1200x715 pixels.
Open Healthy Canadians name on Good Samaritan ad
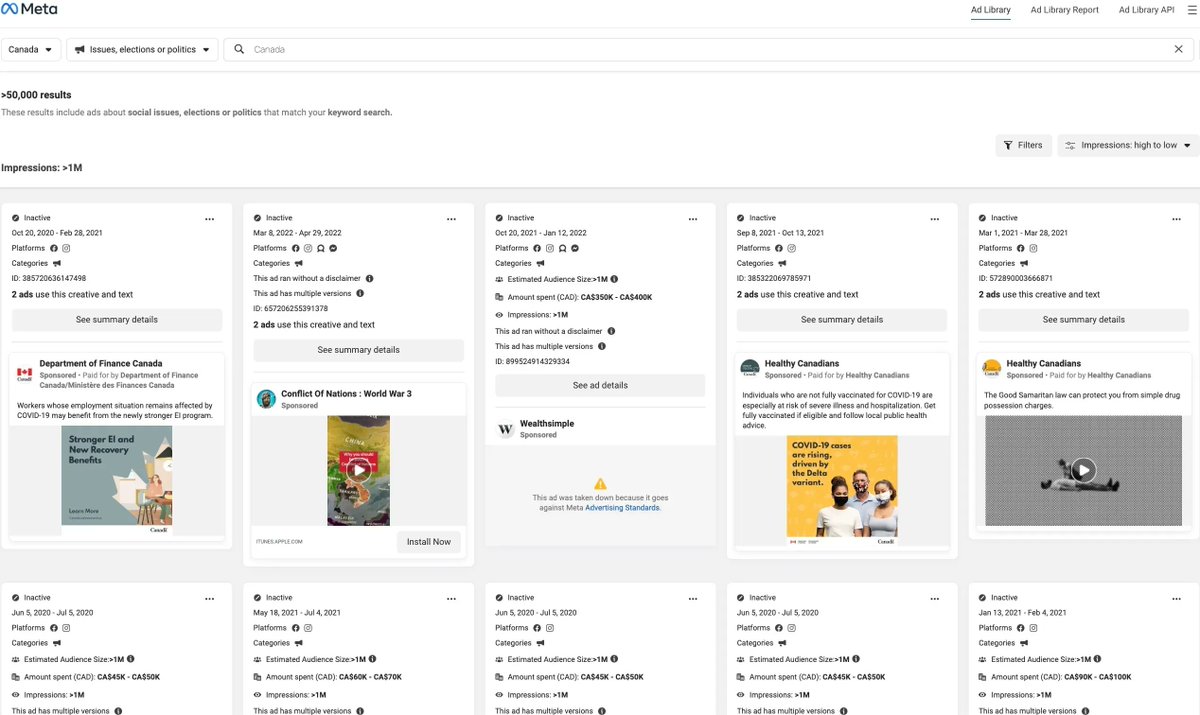[1044, 364]
